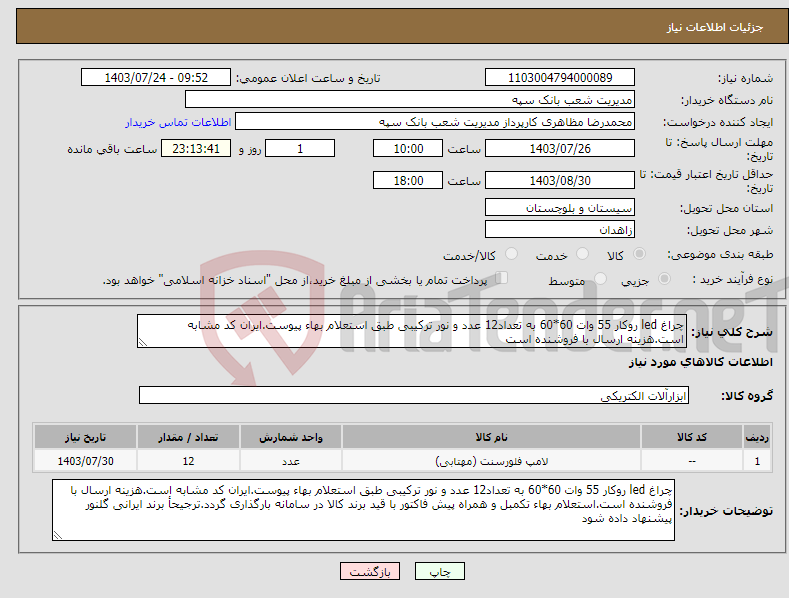Click the نام کالا column header

click(x=491, y=437)
